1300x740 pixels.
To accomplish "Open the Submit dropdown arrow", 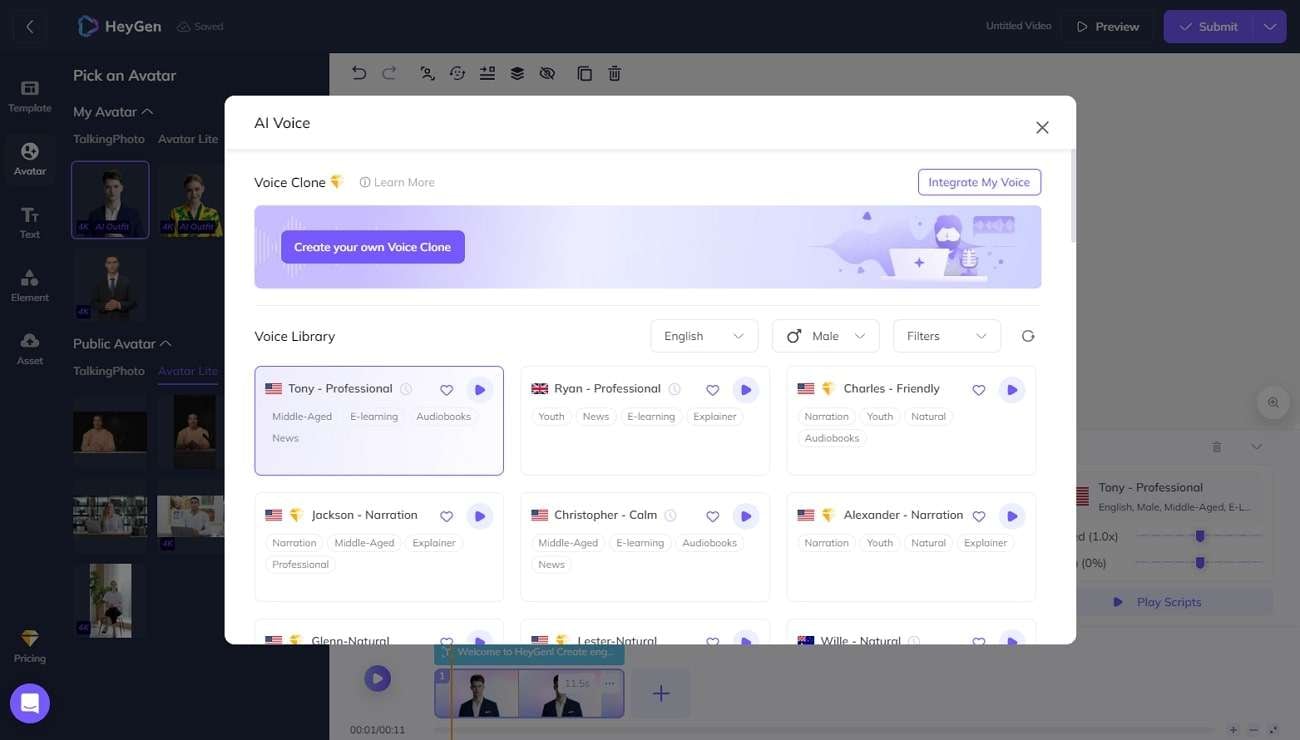I will pos(1270,27).
